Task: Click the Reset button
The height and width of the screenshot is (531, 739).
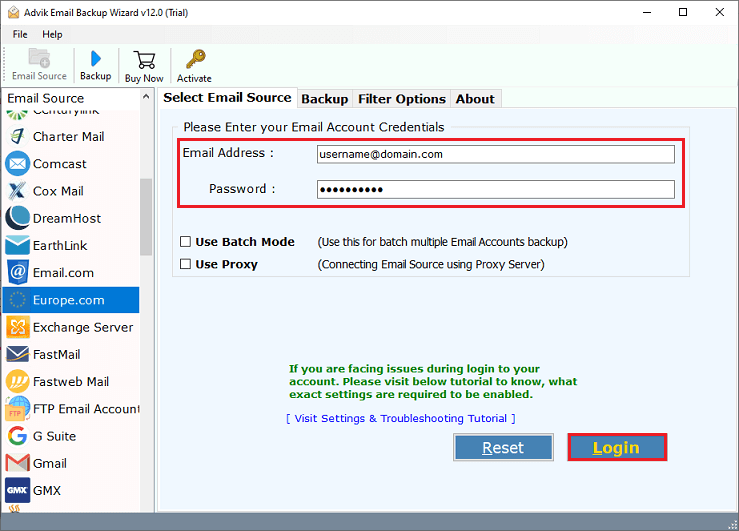Action: point(503,448)
